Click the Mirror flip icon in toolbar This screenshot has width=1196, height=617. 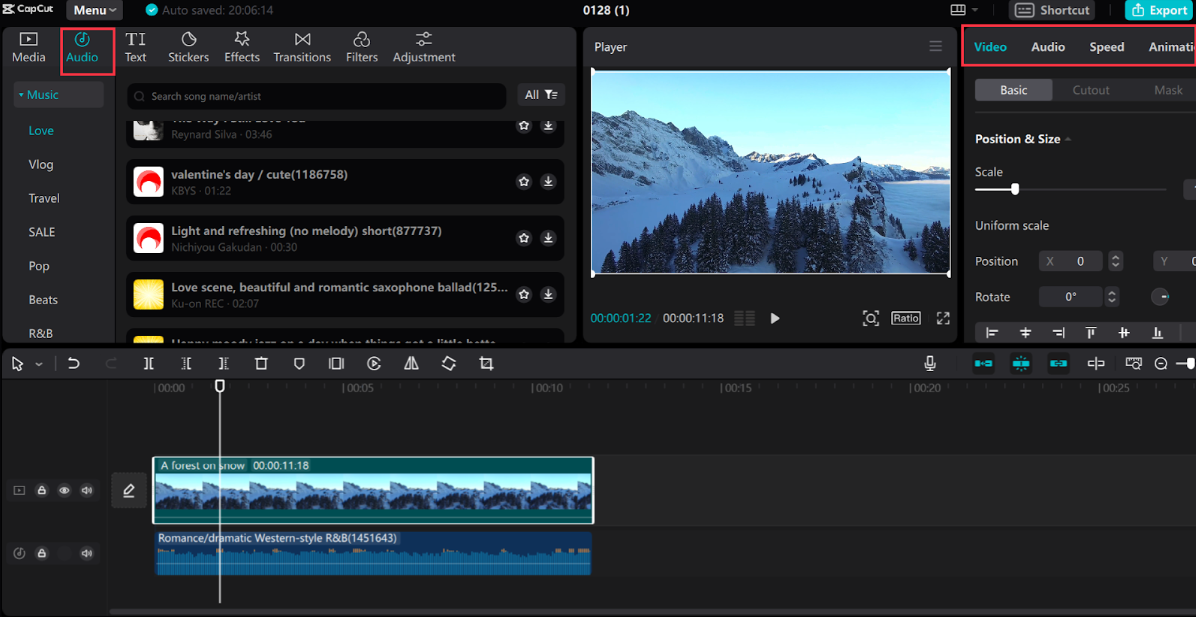click(x=411, y=364)
